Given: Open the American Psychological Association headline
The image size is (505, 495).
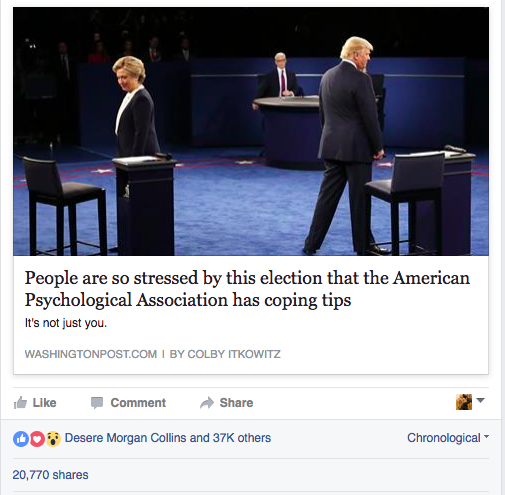Looking at the screenshot, I should pyautogui.click(x=247, y=289).
